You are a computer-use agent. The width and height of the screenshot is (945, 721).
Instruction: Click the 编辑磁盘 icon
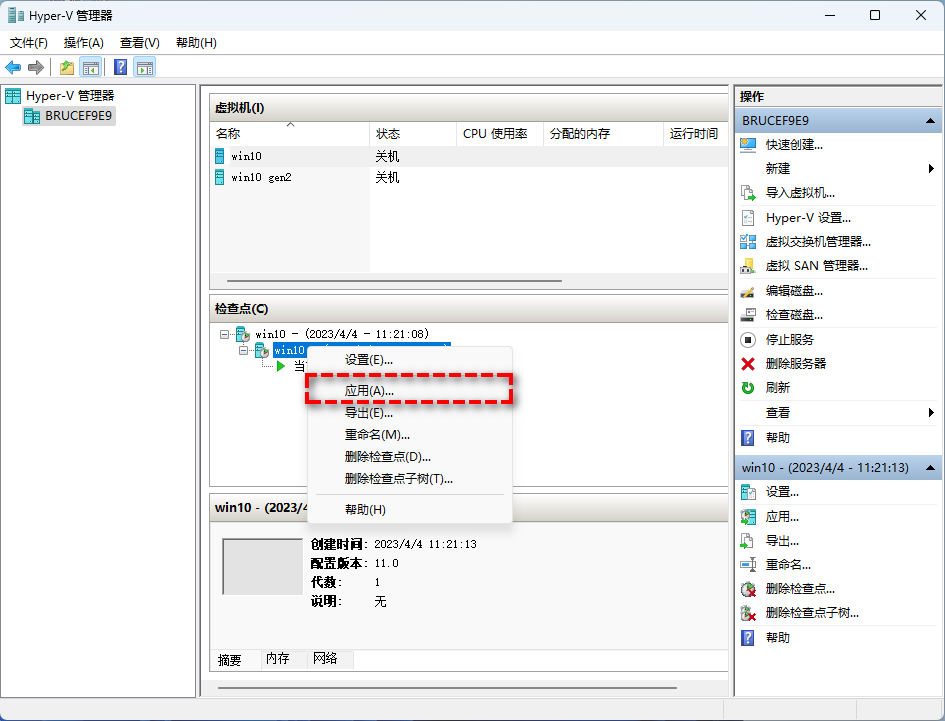[748, 291]
